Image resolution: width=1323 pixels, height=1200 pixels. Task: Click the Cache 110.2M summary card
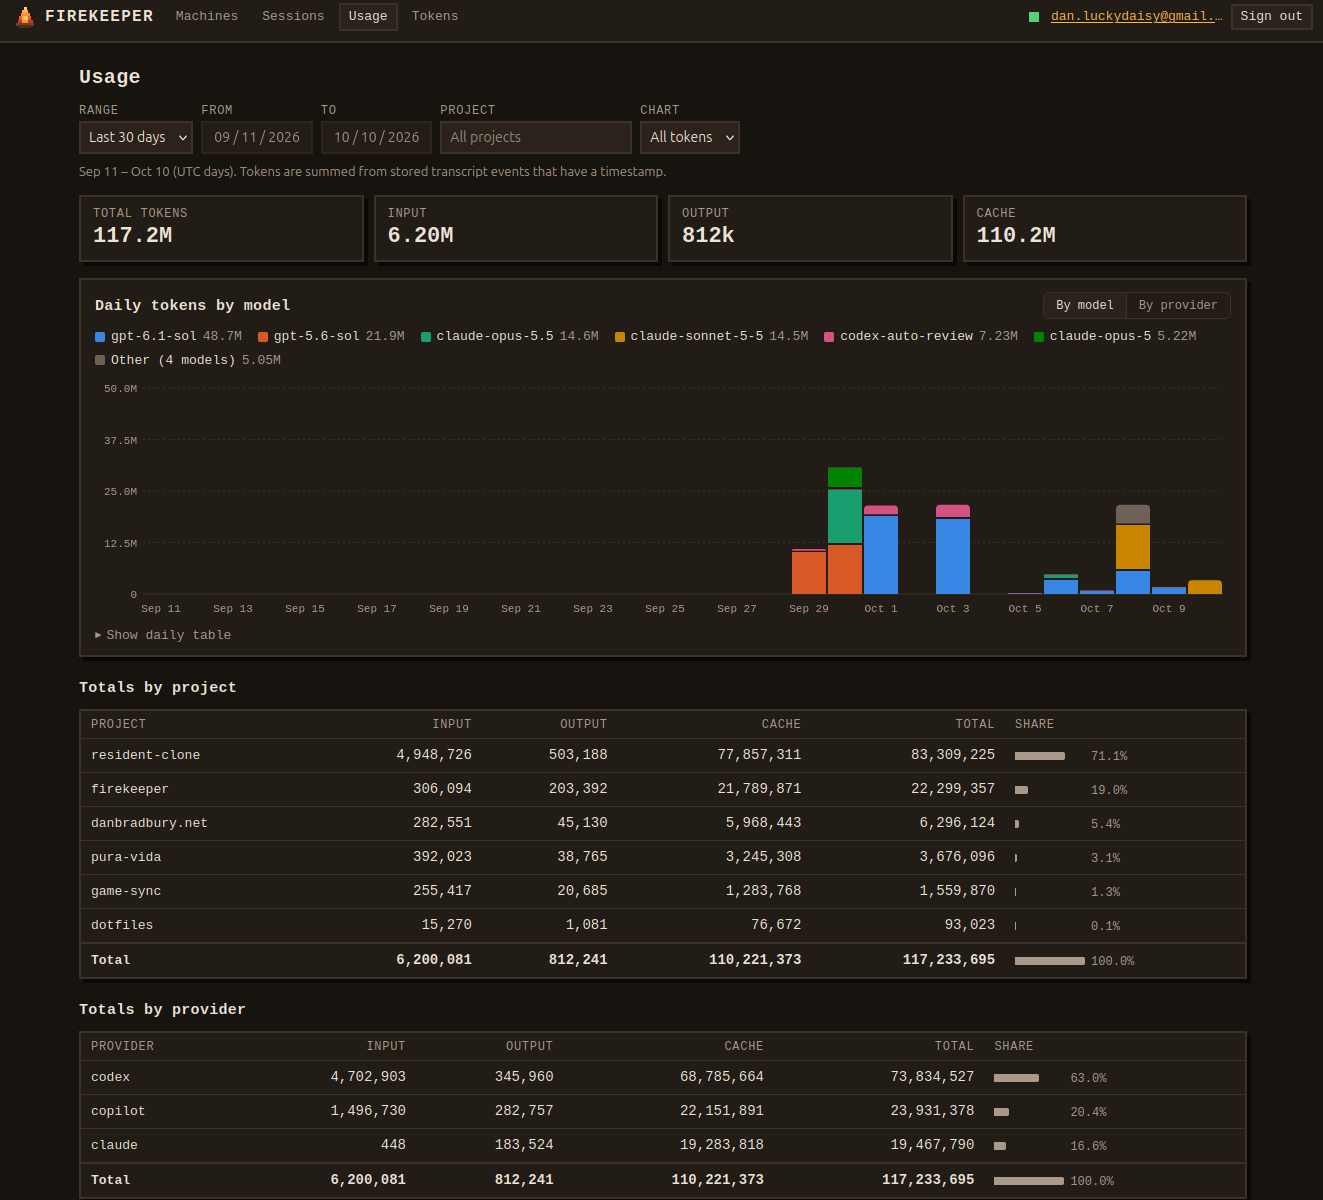pos(1105,229)
